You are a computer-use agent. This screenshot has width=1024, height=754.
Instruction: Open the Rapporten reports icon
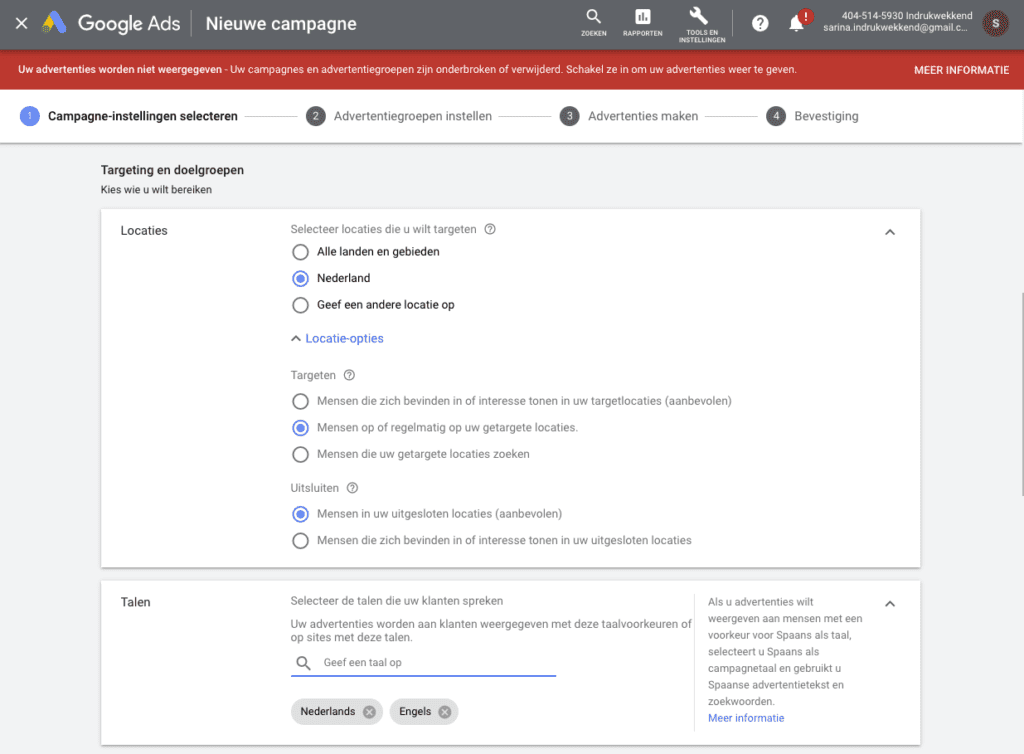[x=643, y=18]
